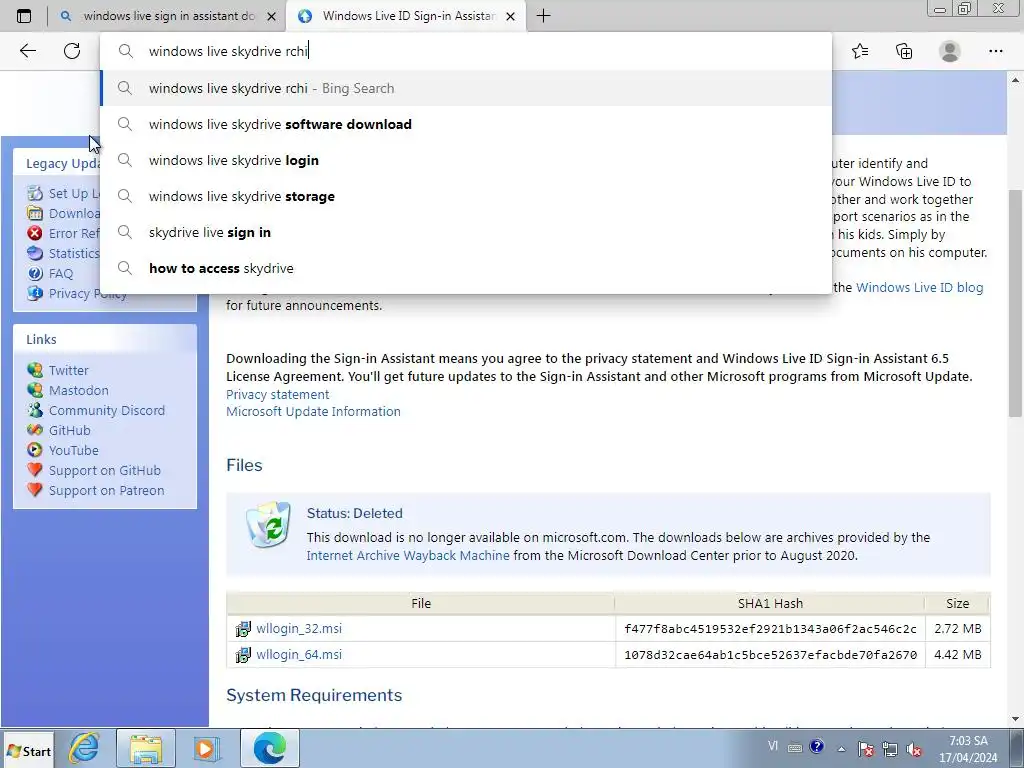Open a new tab with the plus icon
This screenshot has width=1024, height=768.
(x=543, y=16)
